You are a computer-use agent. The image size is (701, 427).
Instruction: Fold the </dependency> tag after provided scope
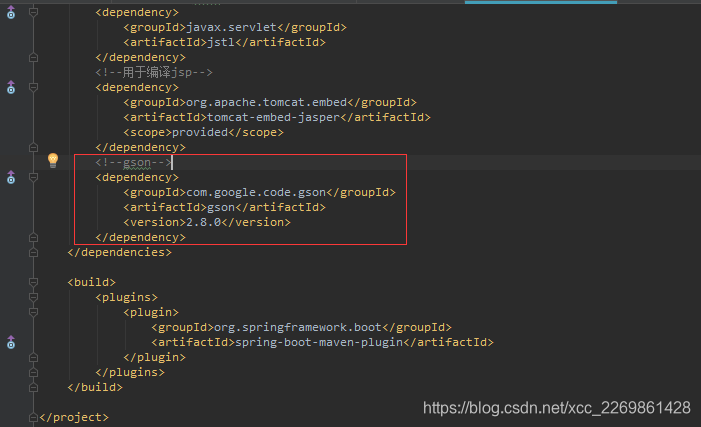[x=33, y=147]
